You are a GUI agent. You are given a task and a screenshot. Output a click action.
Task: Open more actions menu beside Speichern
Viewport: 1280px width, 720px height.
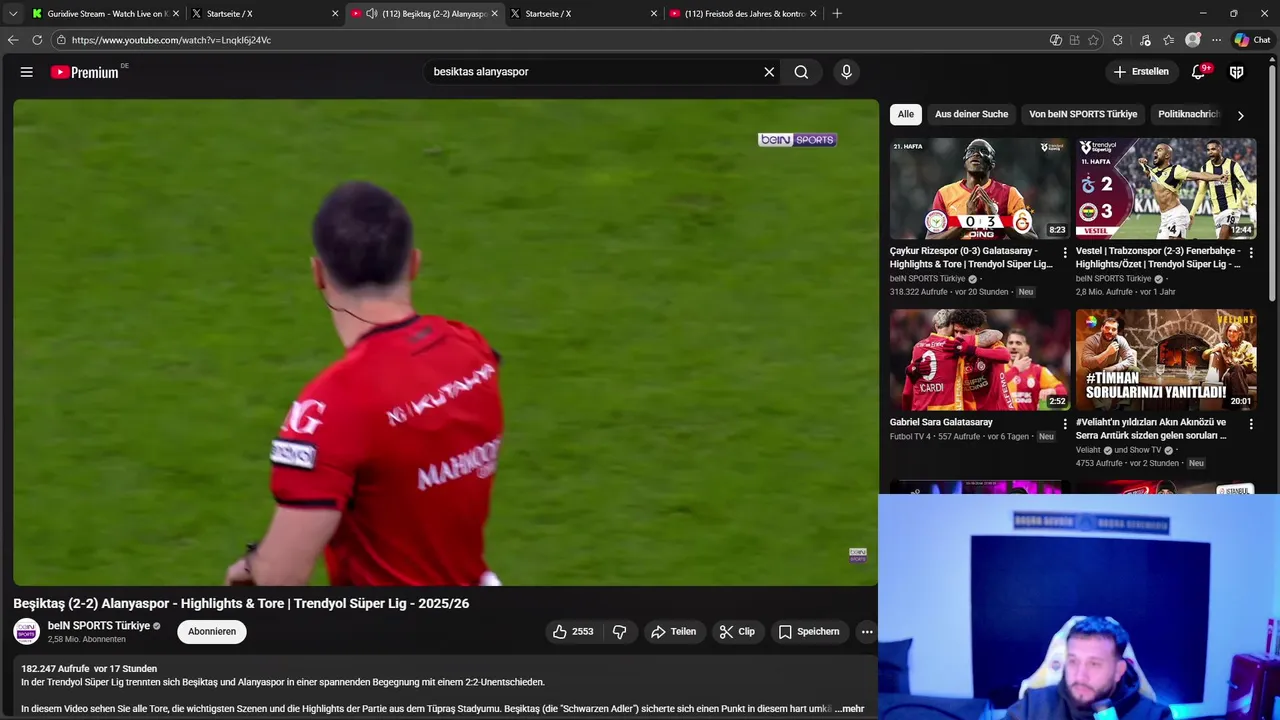coord(867,632)
